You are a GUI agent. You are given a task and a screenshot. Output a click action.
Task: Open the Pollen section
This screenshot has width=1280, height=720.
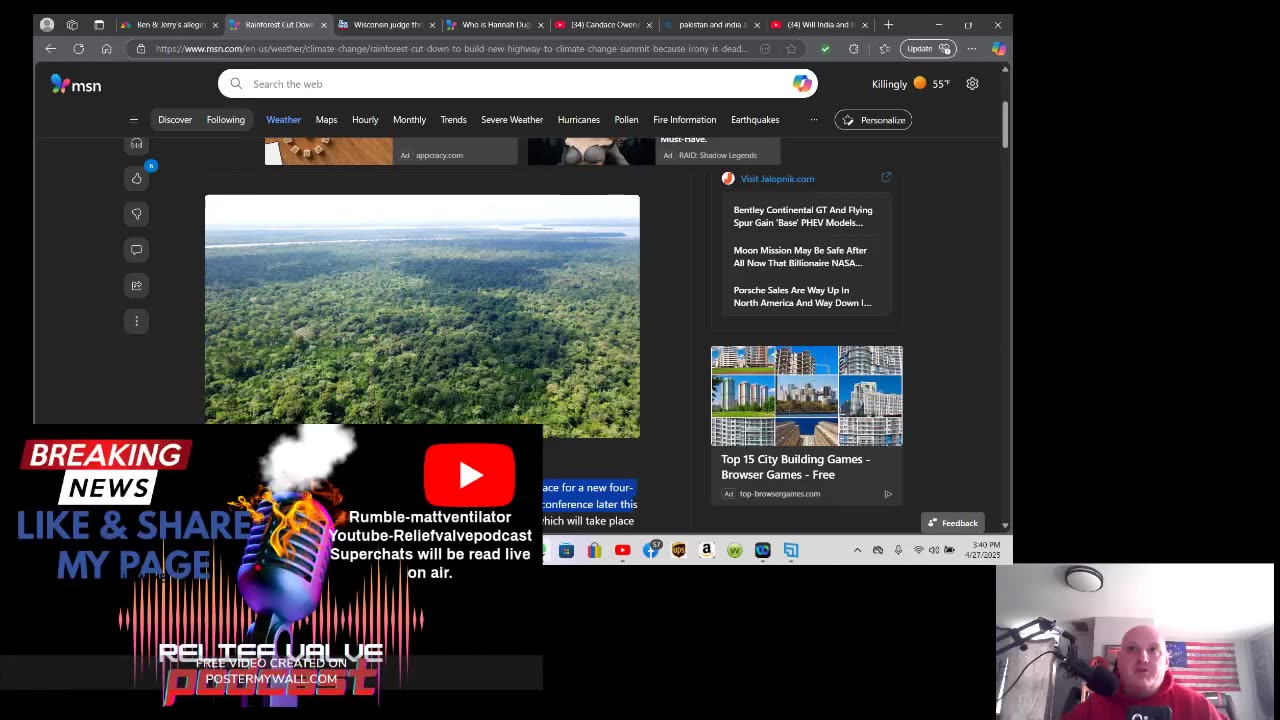click(626, 120)
